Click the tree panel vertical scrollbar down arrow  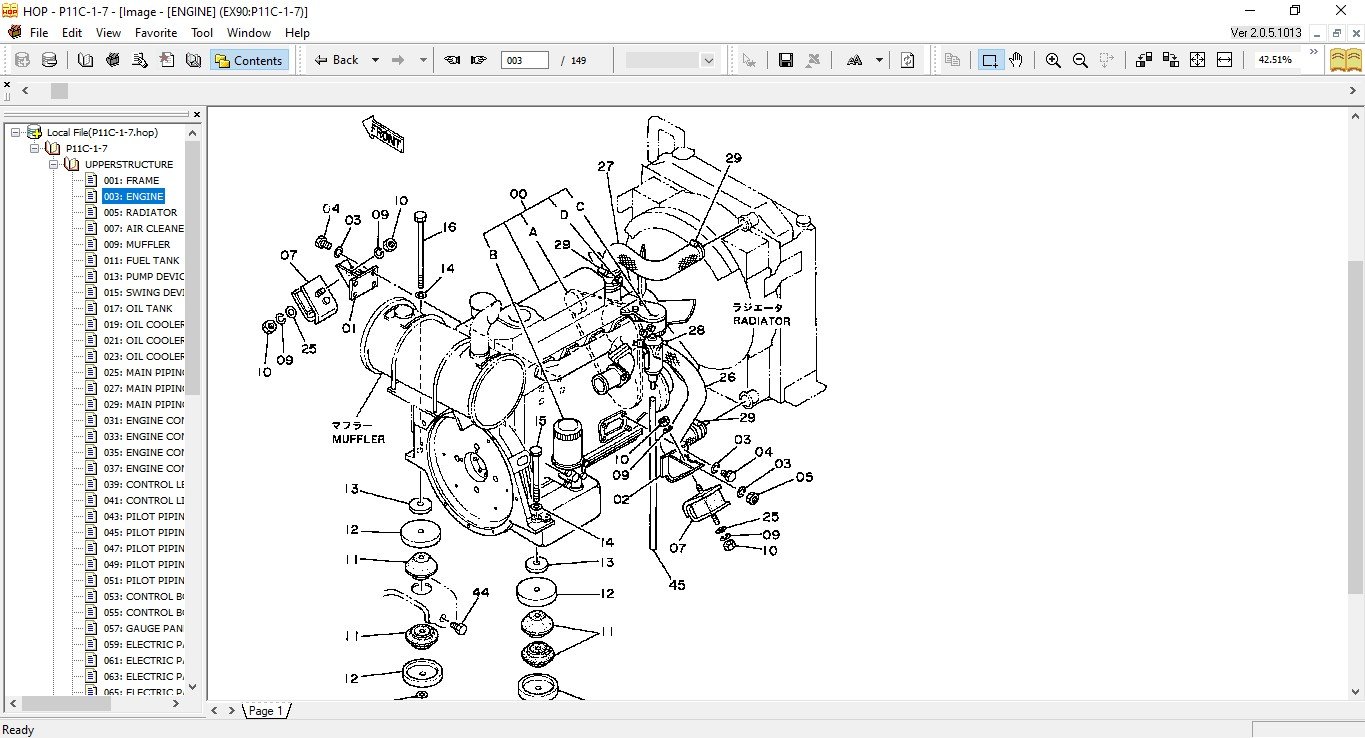(193, 687)
